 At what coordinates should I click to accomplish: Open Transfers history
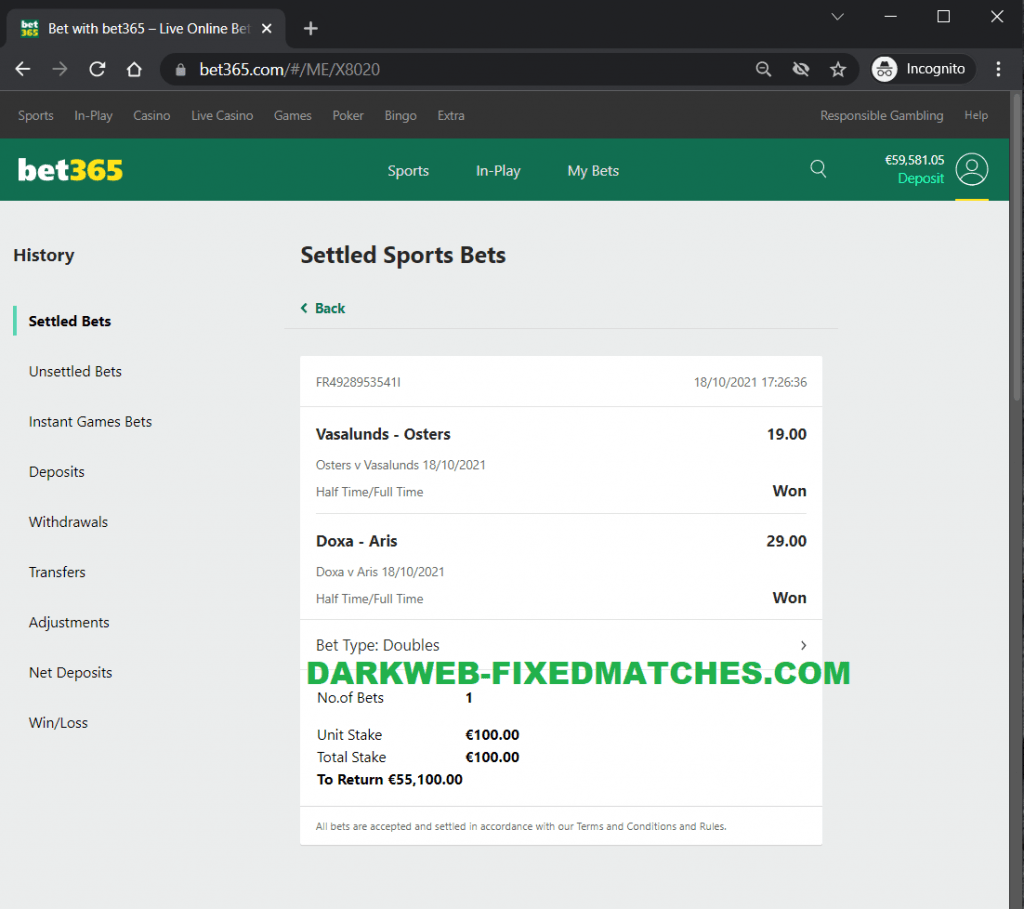point(57,572)
